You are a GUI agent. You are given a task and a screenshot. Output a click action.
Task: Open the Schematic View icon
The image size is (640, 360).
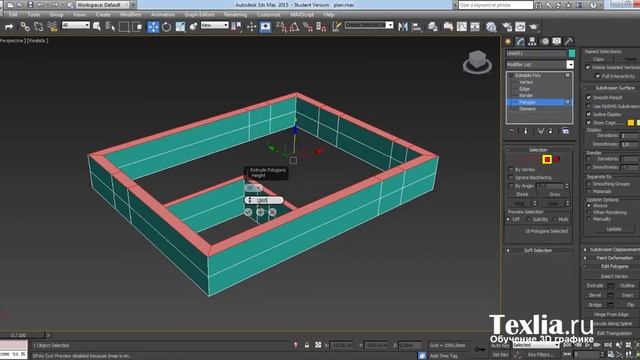pos(475,27)
